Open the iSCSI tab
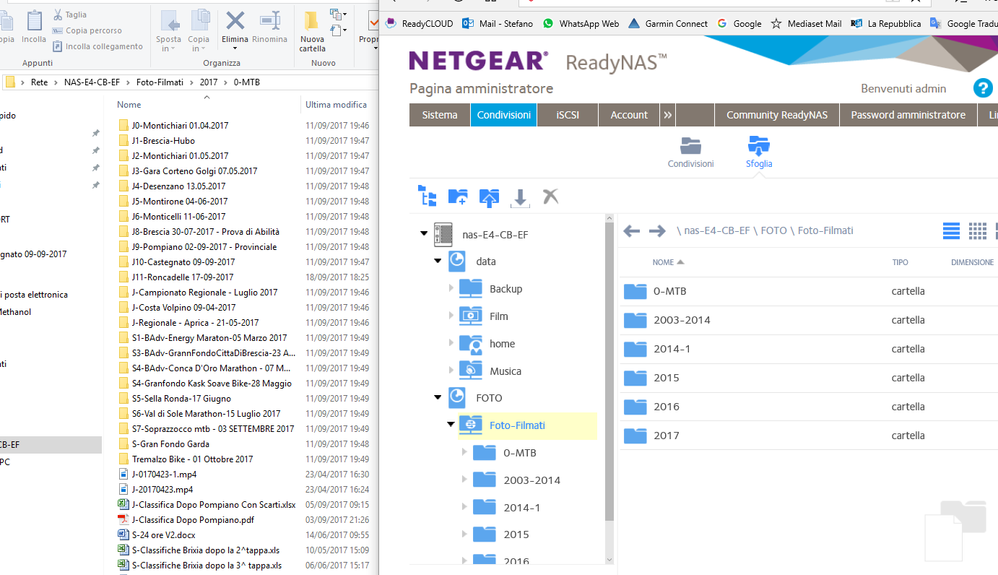Screen dimensions: 998x575 point(568,115)
